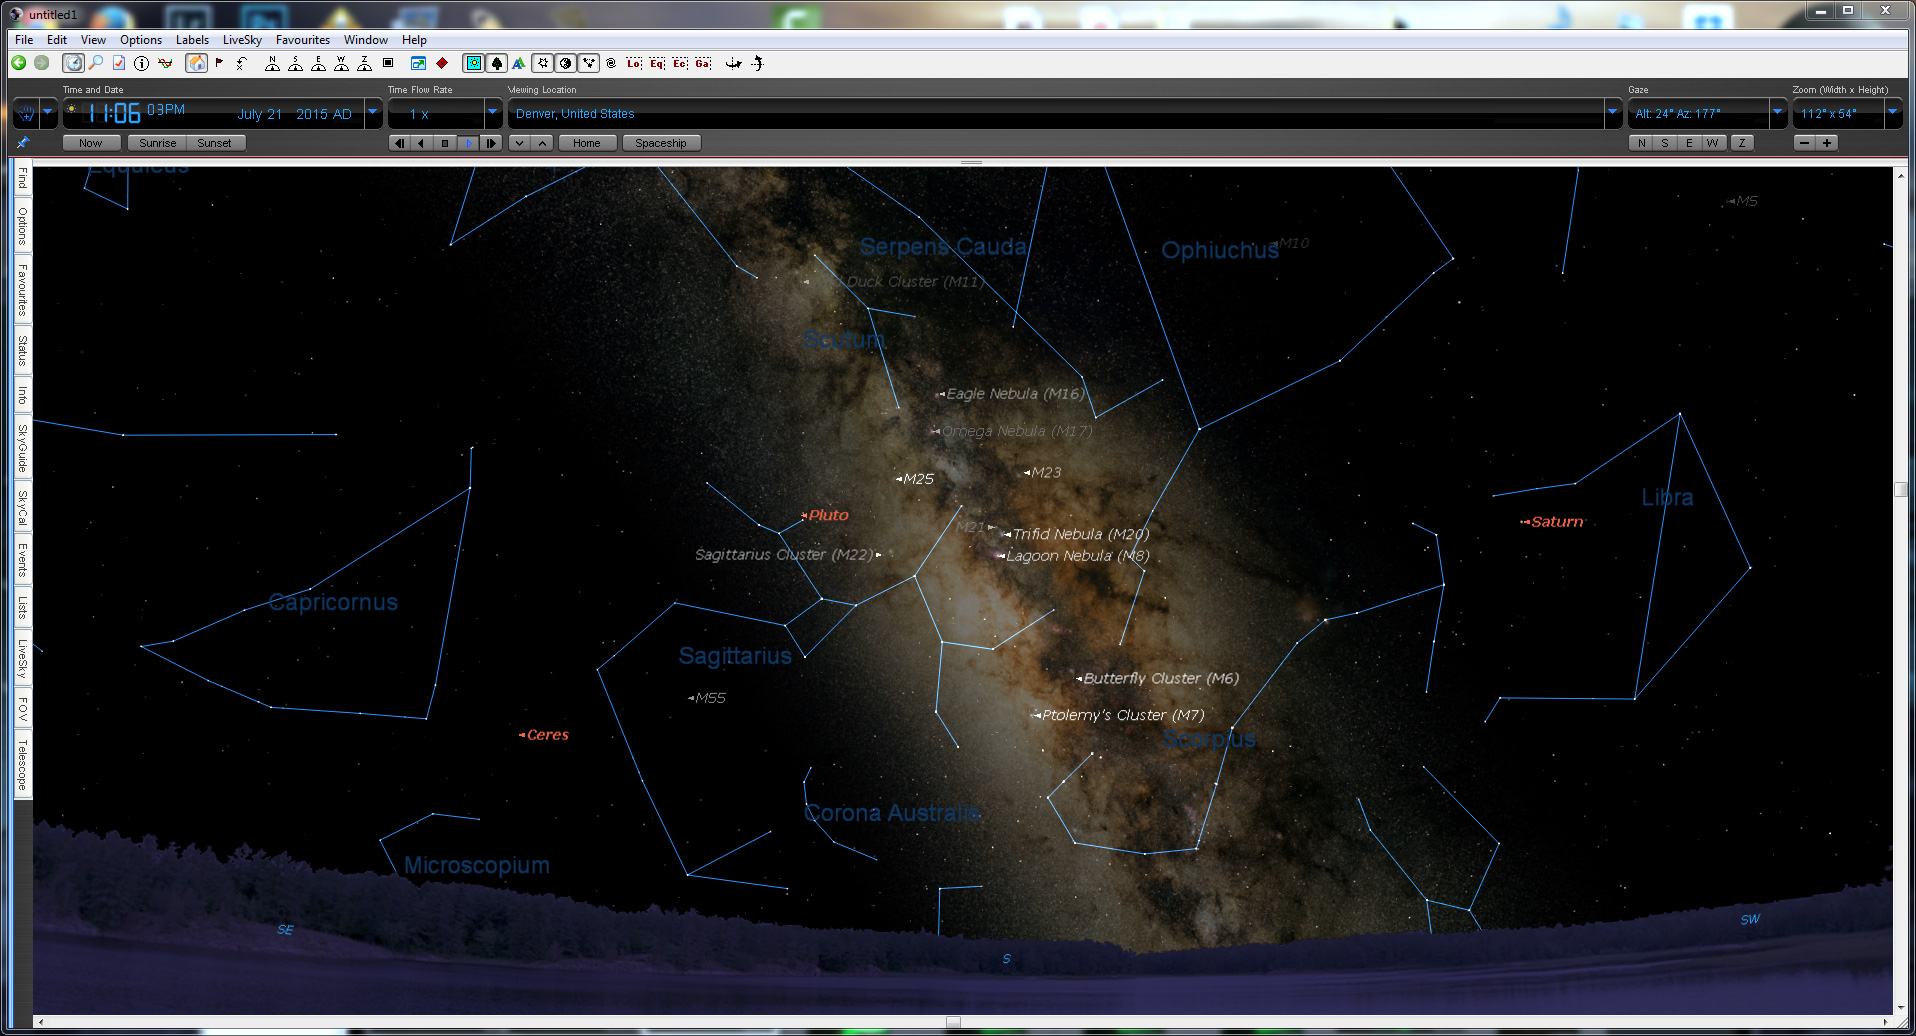Click the info circle toolbar icon
This screenshot has height=1036, width=1916.
(x=141, y=63)
